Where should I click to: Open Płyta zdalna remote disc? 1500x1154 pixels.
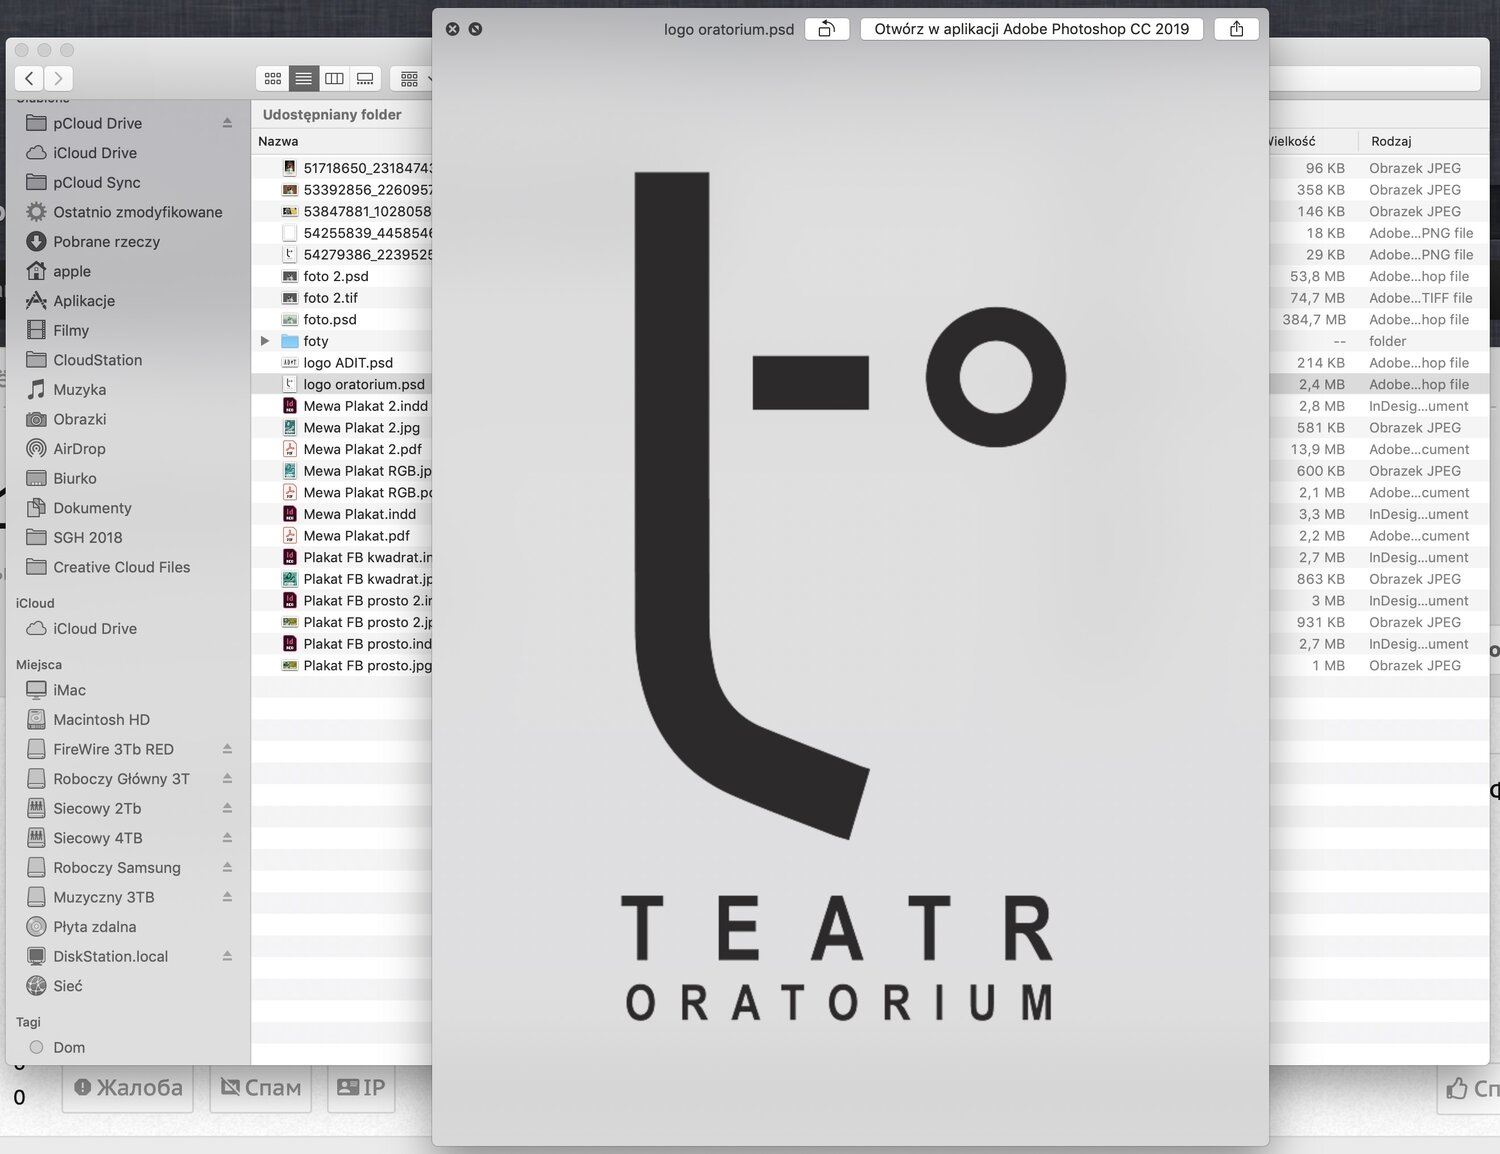(94, 927)
